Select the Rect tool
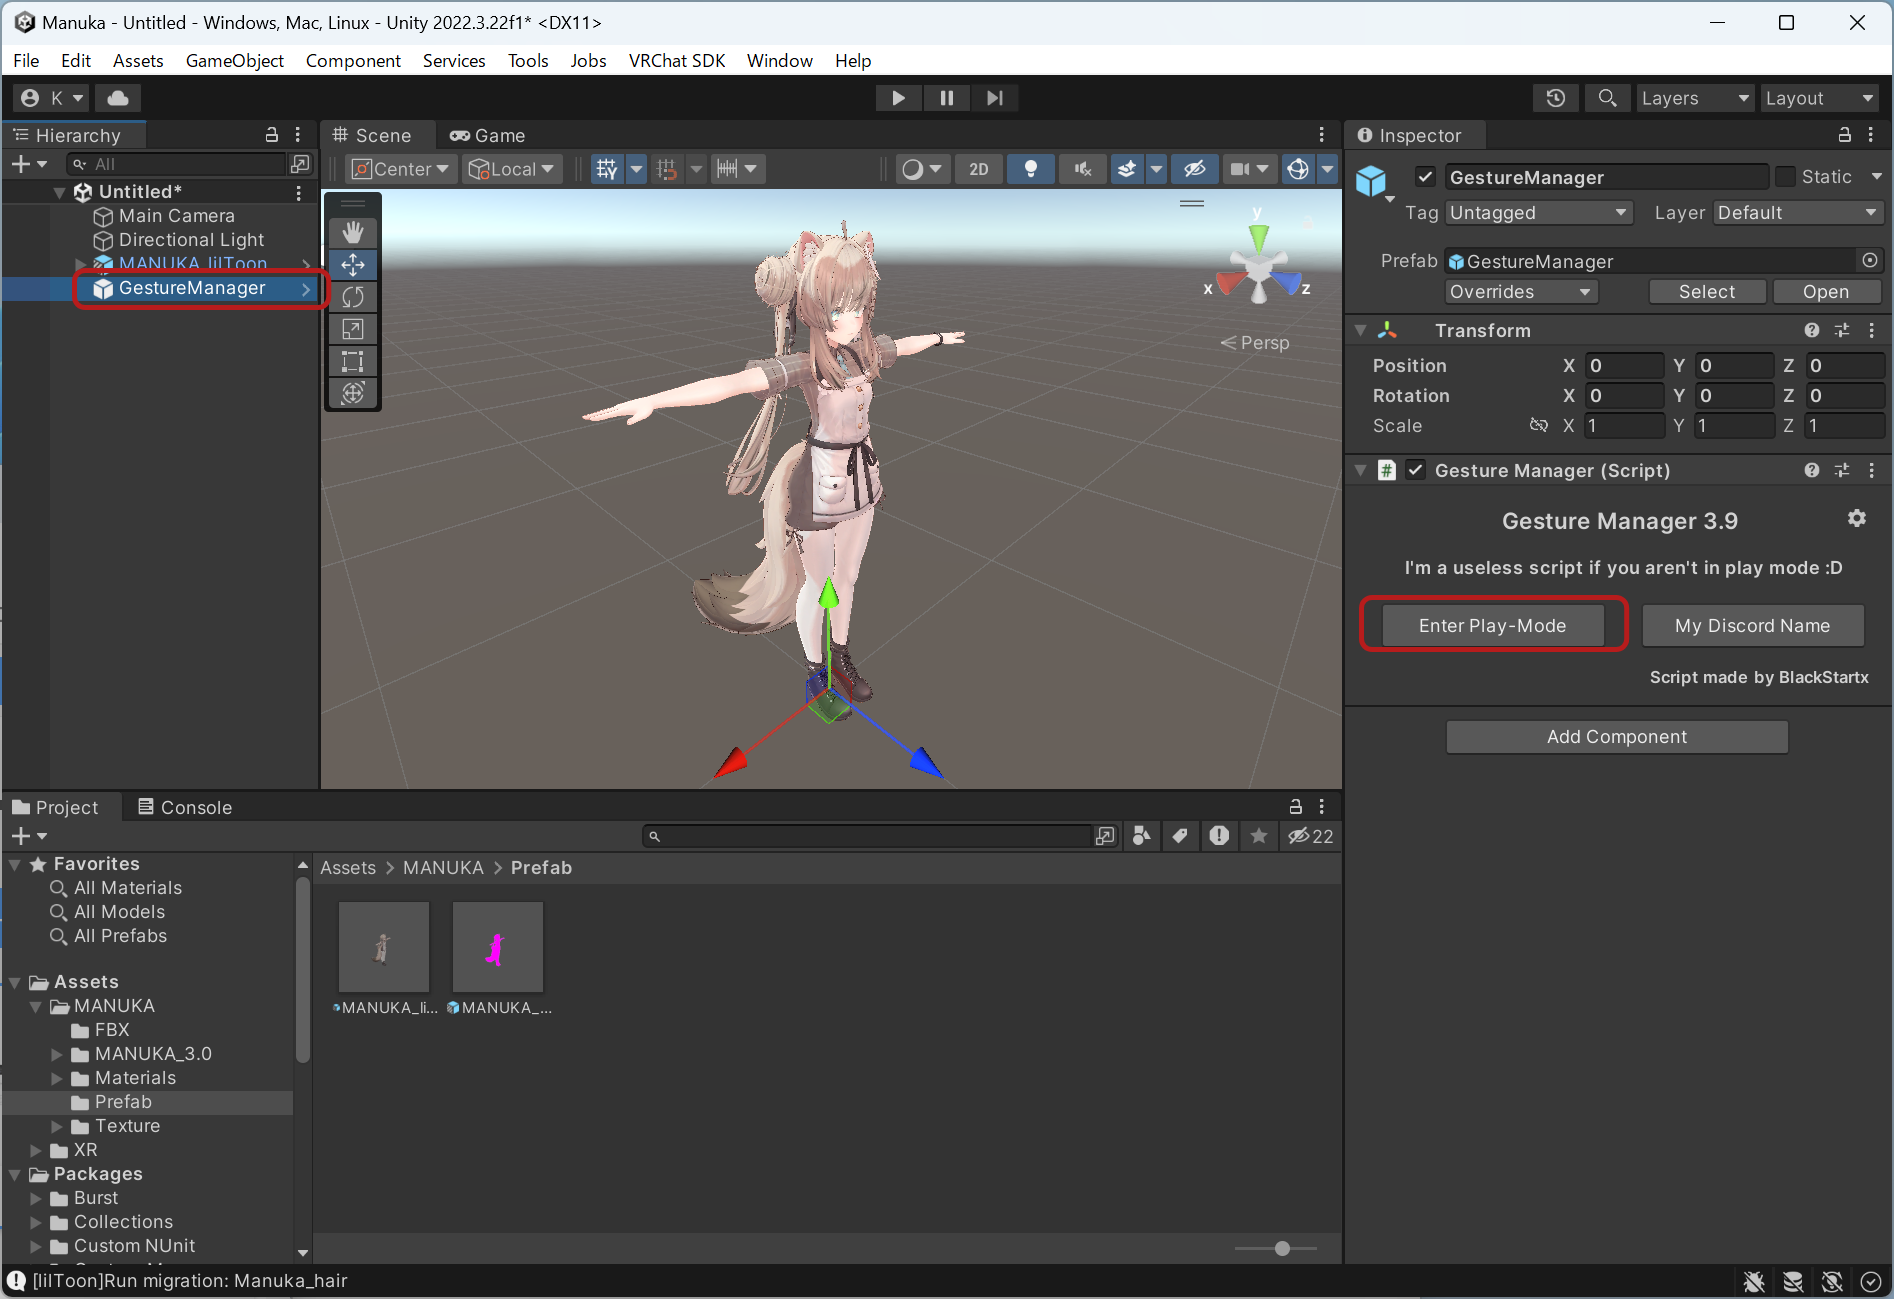Image resolution: width=1894 pixels, height=1299 pixels. [x=353, y=361]
